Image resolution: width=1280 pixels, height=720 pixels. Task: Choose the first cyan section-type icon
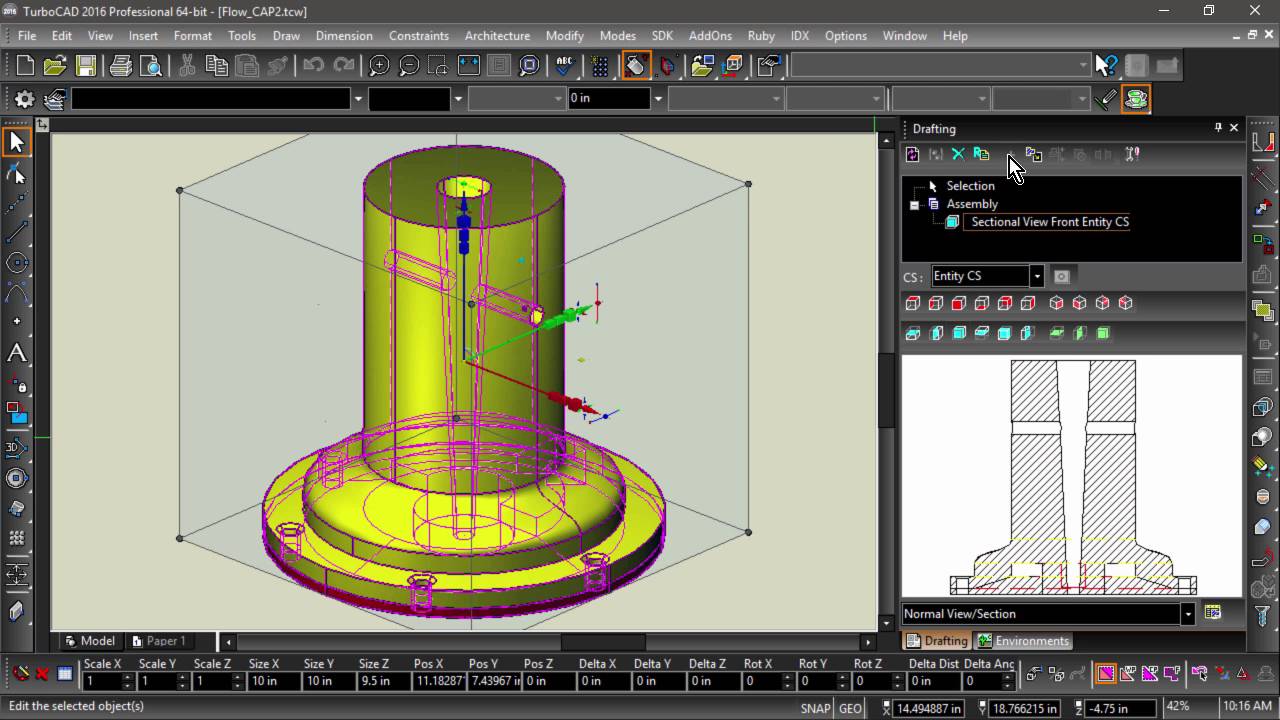click(912, 333)
